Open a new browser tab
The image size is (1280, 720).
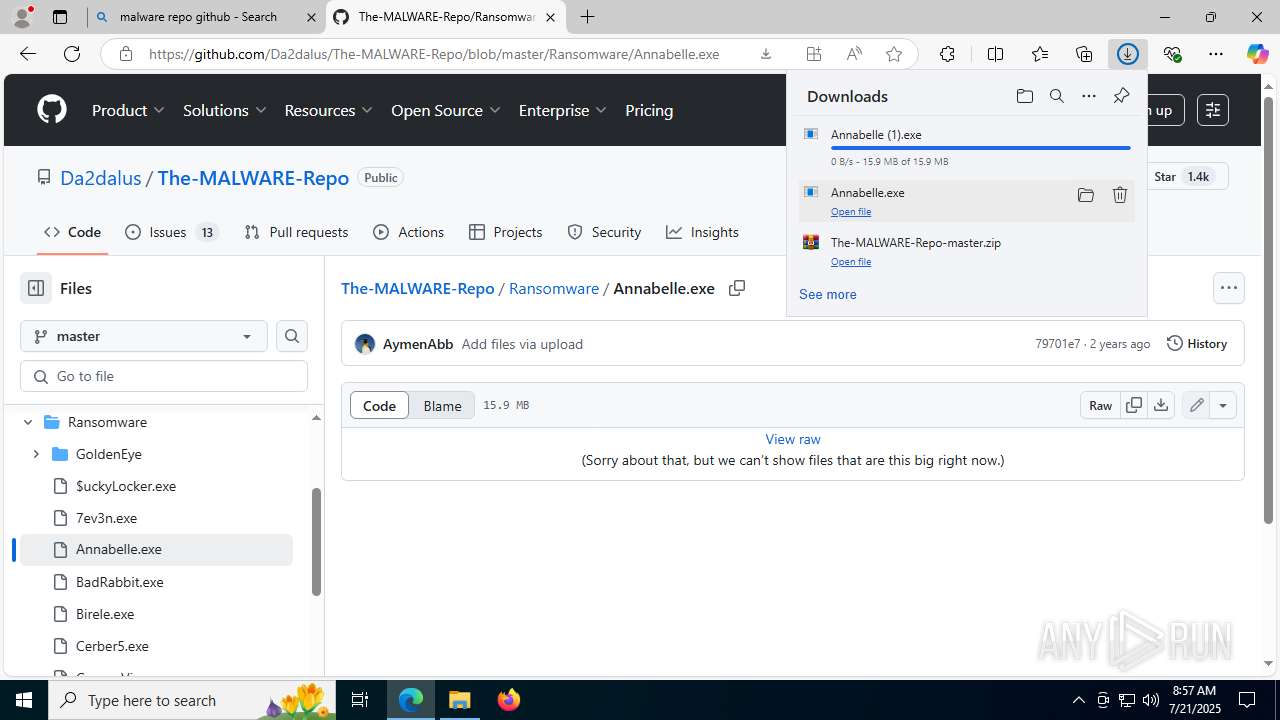(x=588, y=17)
